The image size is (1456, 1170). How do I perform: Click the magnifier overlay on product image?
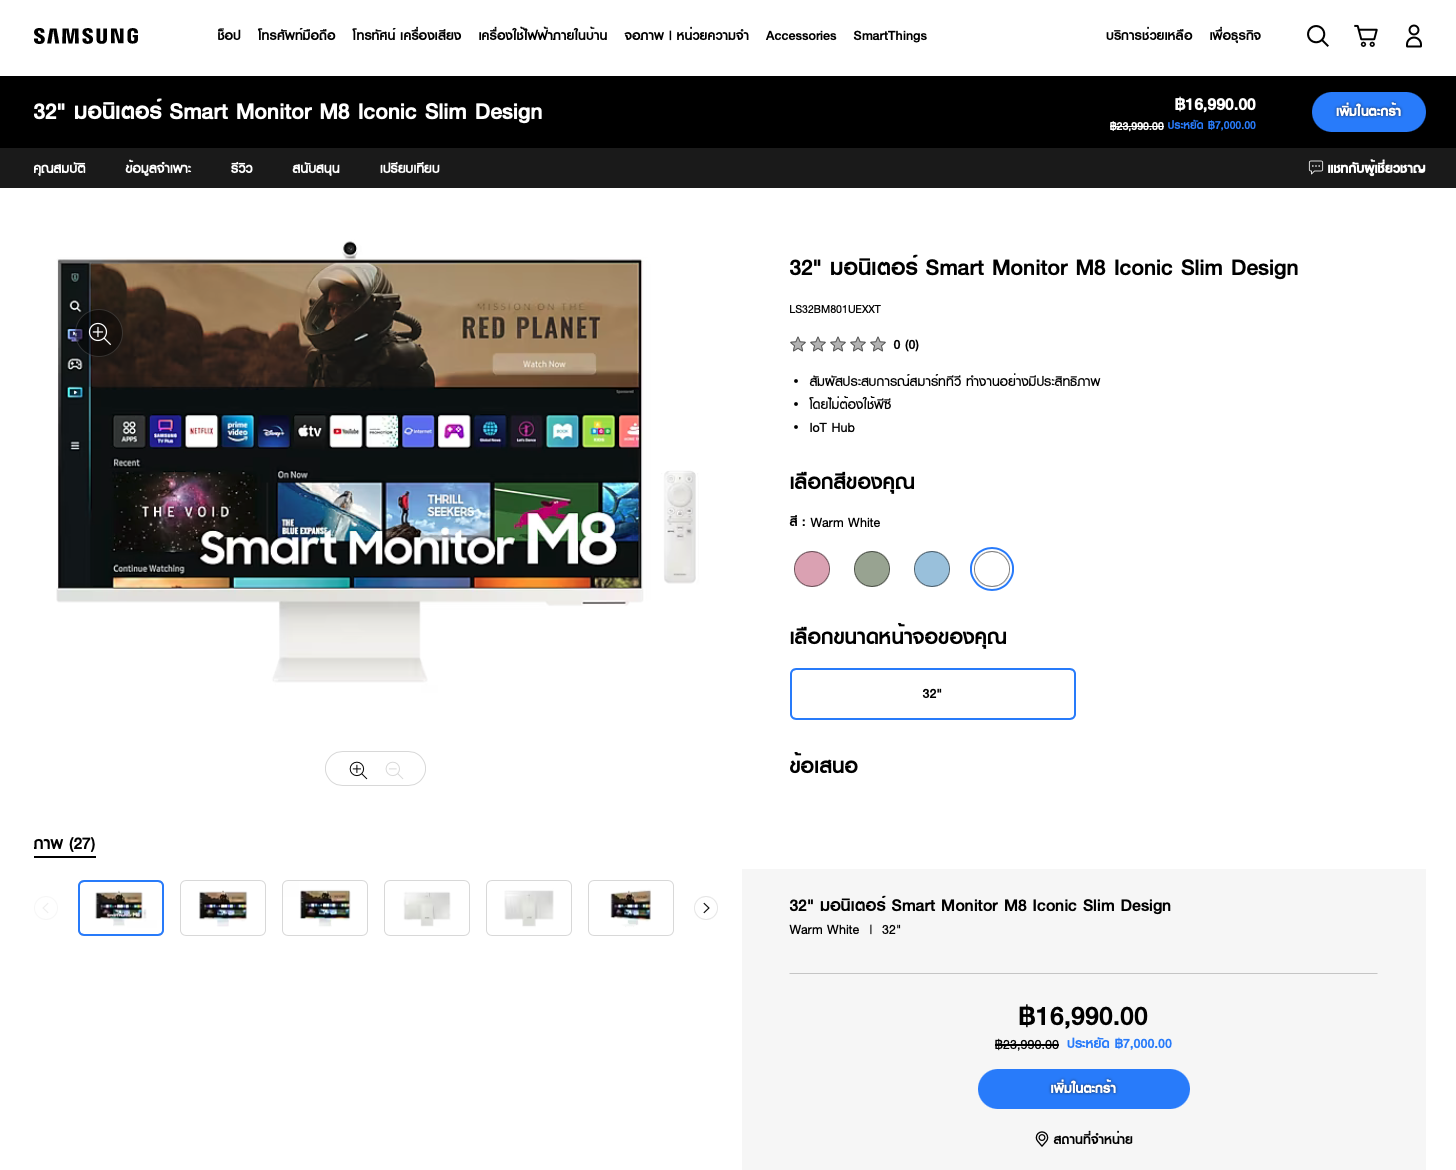click(x=100, y=333)
